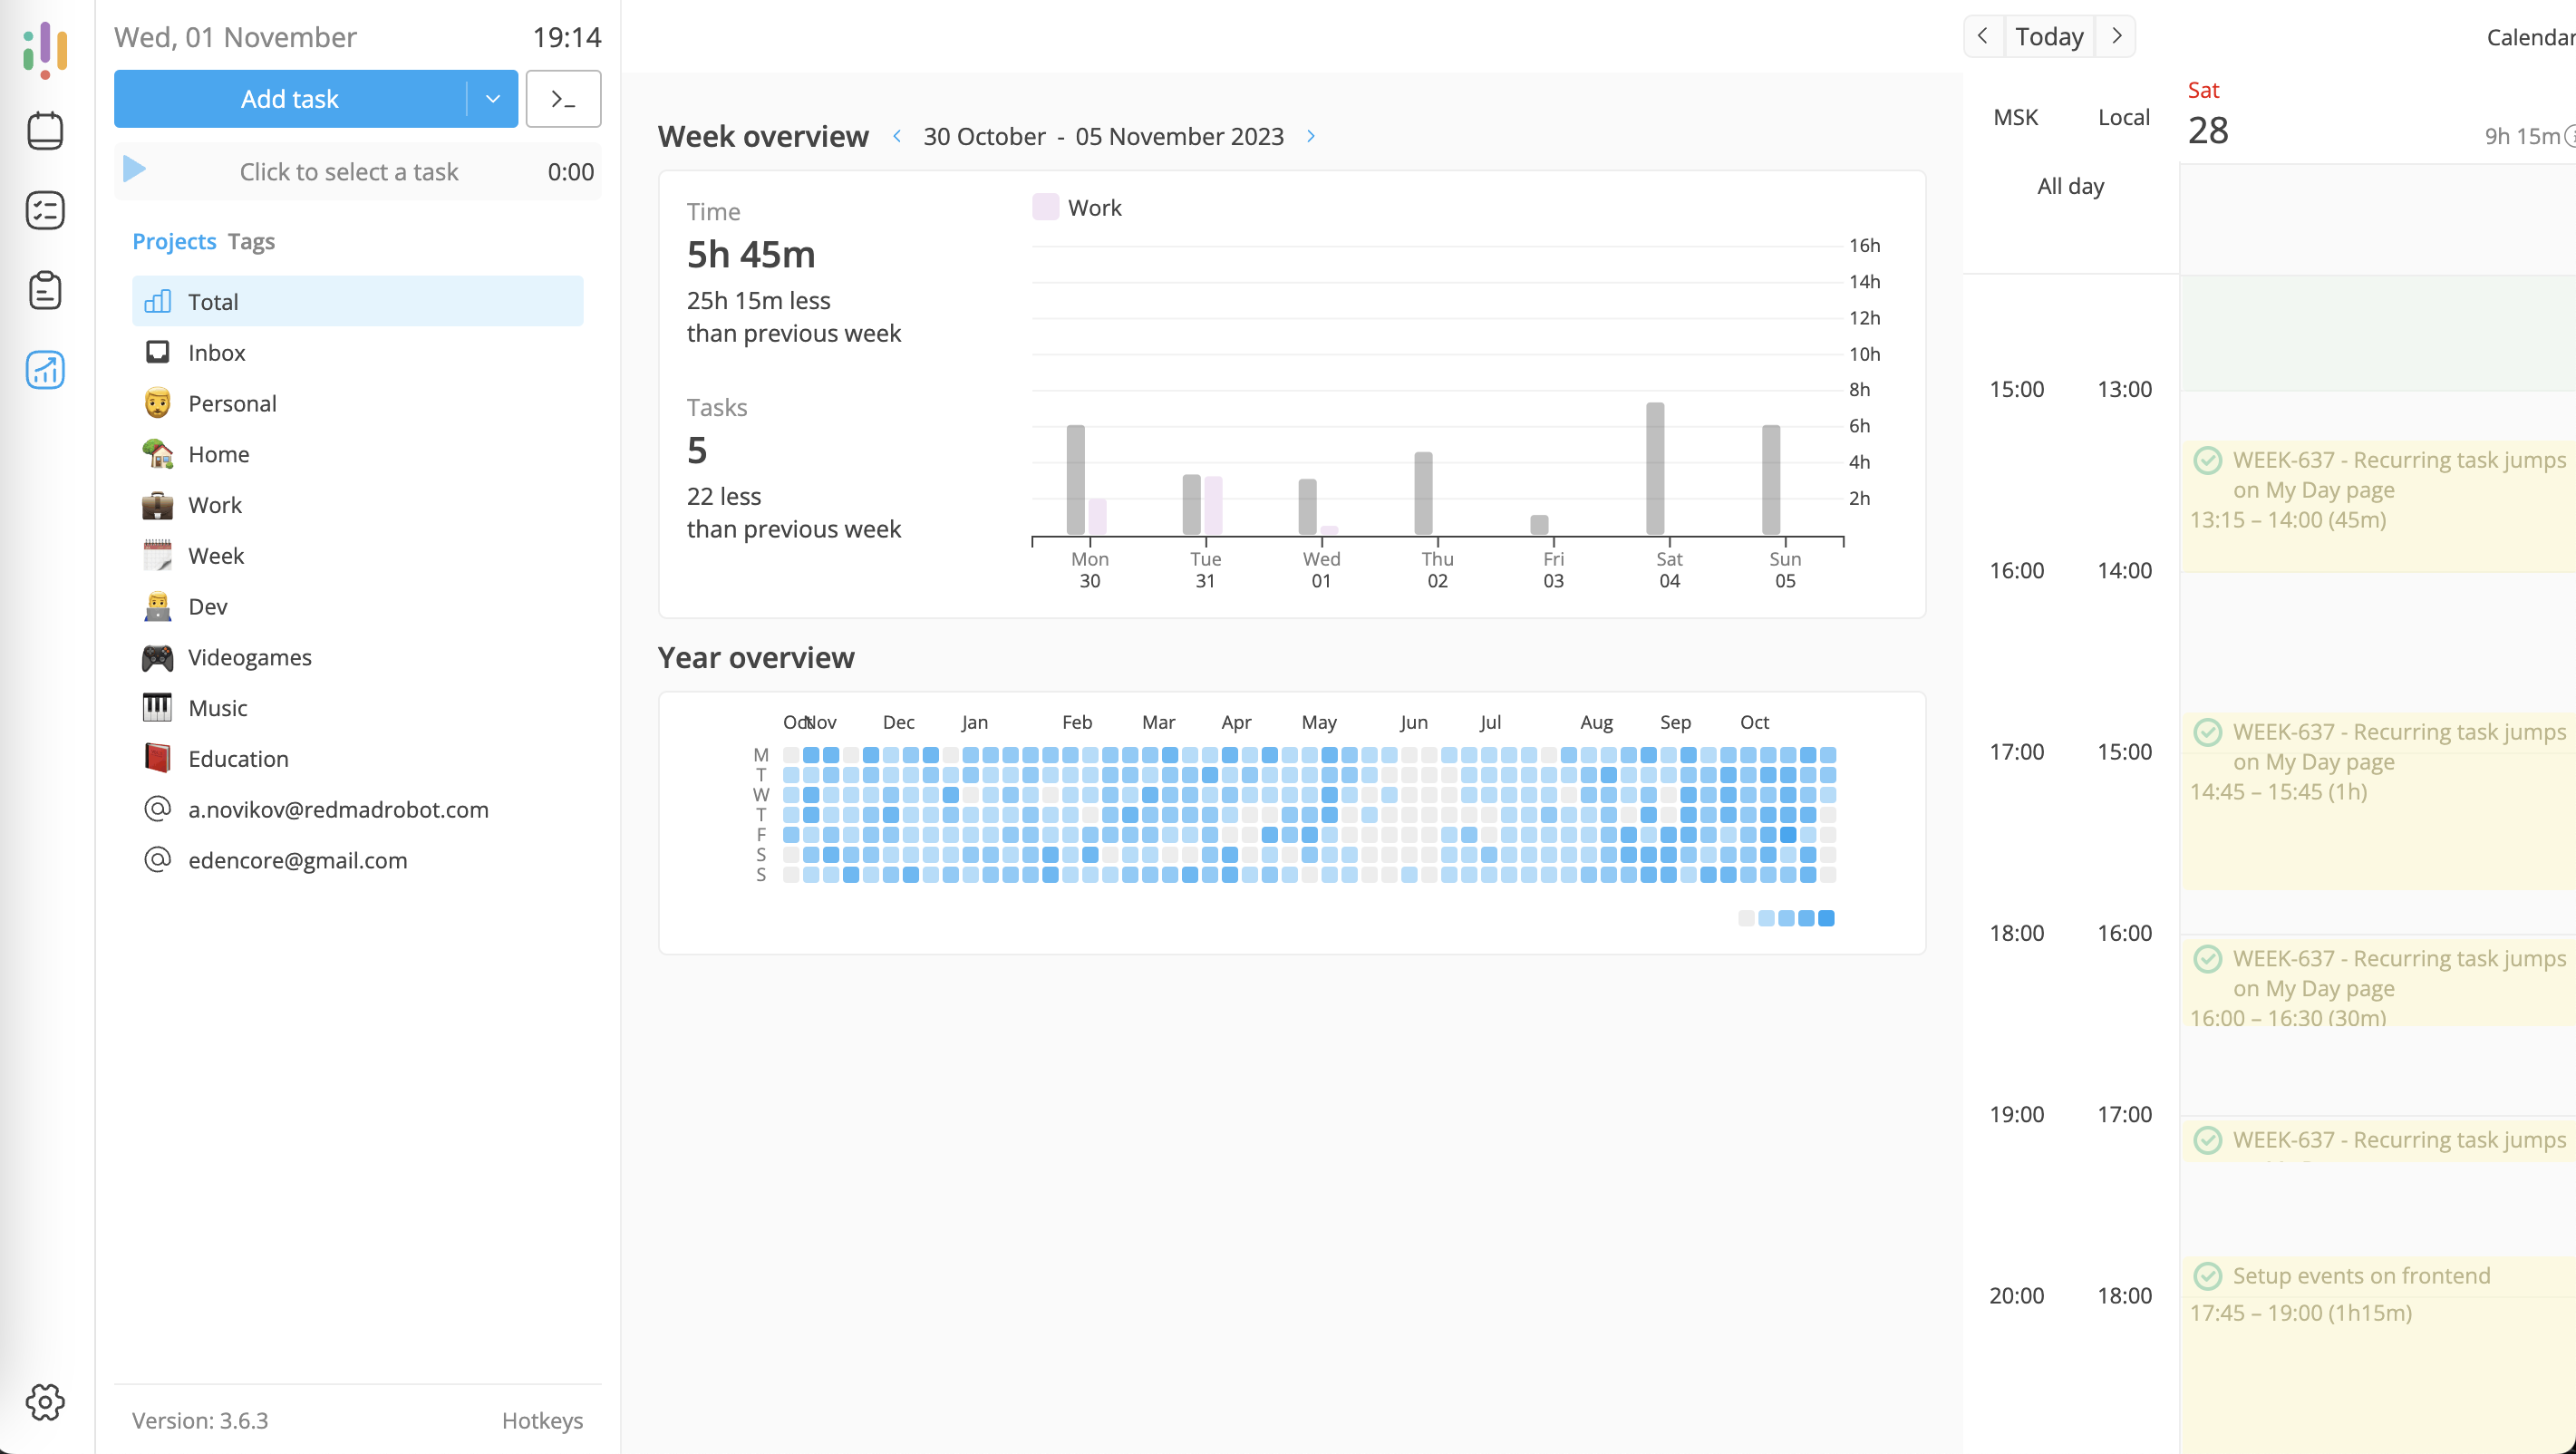Open settings gear icon

click(45, 1402)
